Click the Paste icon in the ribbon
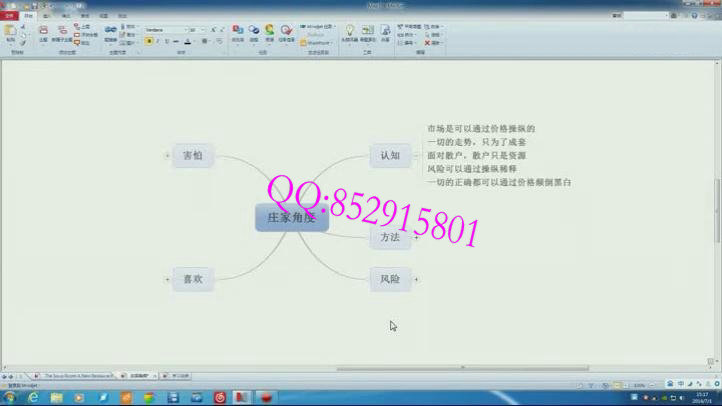The image size is (722, 406). coord(10,32)
